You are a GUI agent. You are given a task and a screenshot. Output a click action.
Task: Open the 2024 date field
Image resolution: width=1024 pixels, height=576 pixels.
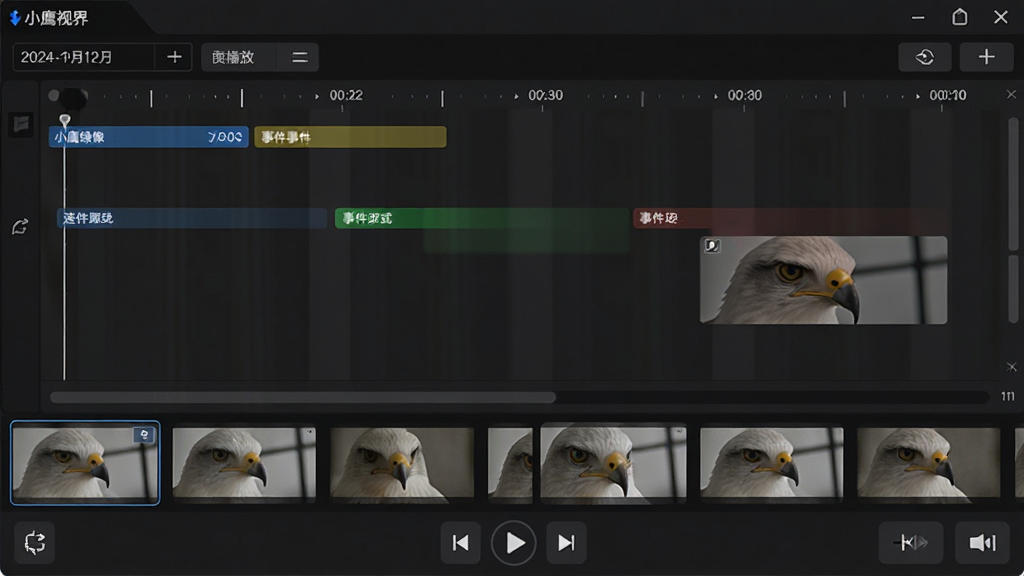(84, 57)
